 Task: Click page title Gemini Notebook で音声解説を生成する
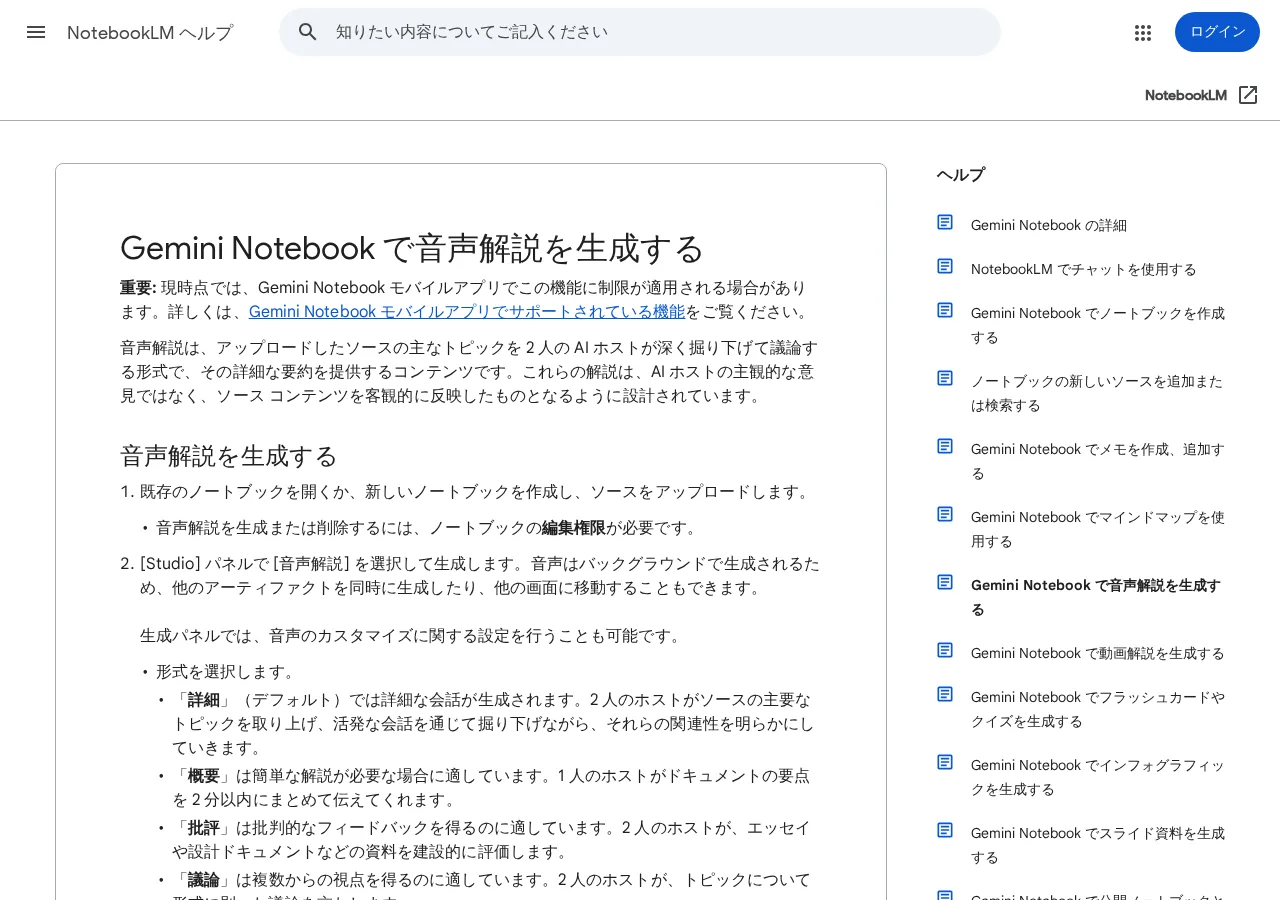click(x=412, y=248)
